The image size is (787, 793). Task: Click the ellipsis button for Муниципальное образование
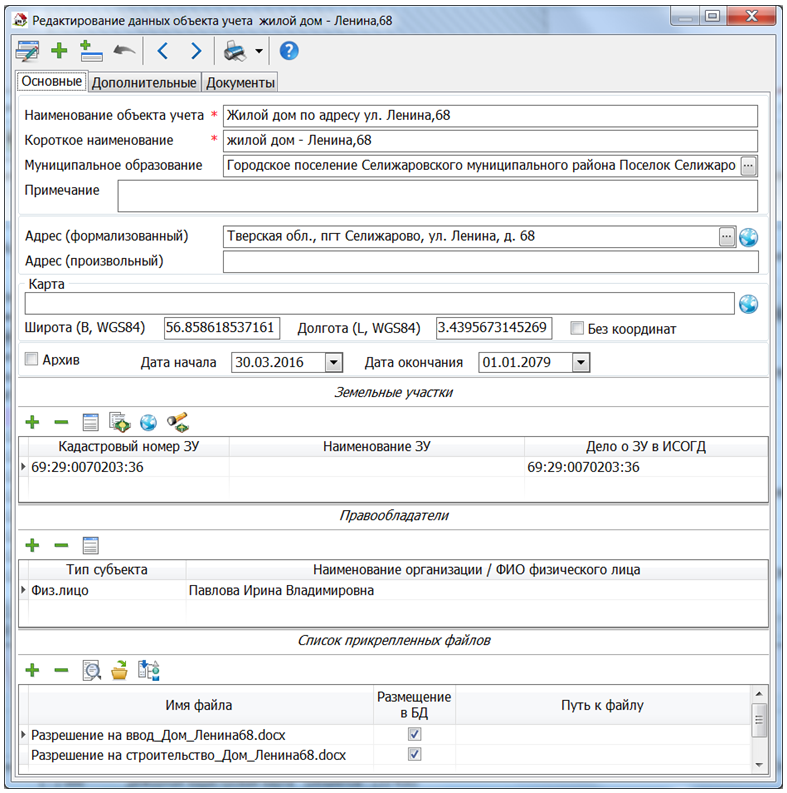748,165
